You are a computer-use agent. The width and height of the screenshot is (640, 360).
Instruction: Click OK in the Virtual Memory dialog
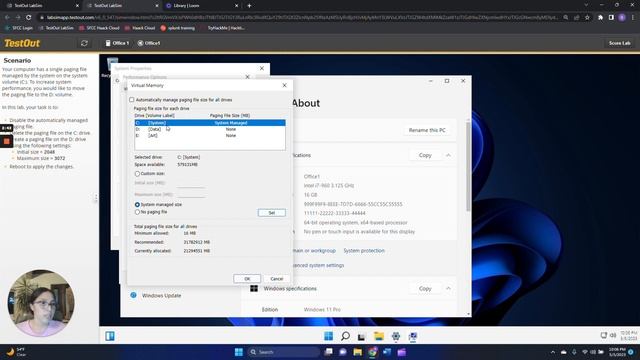pos(247,278)
